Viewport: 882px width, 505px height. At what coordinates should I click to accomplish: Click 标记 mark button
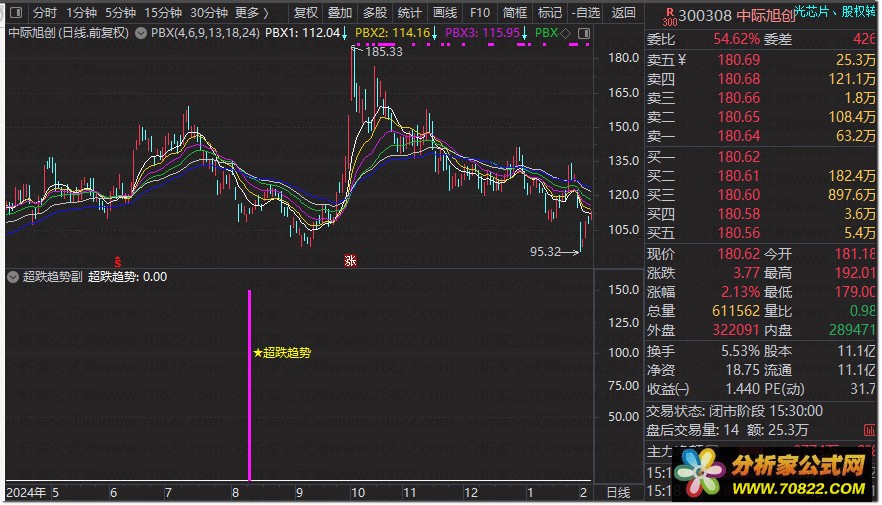pos(550,12)
